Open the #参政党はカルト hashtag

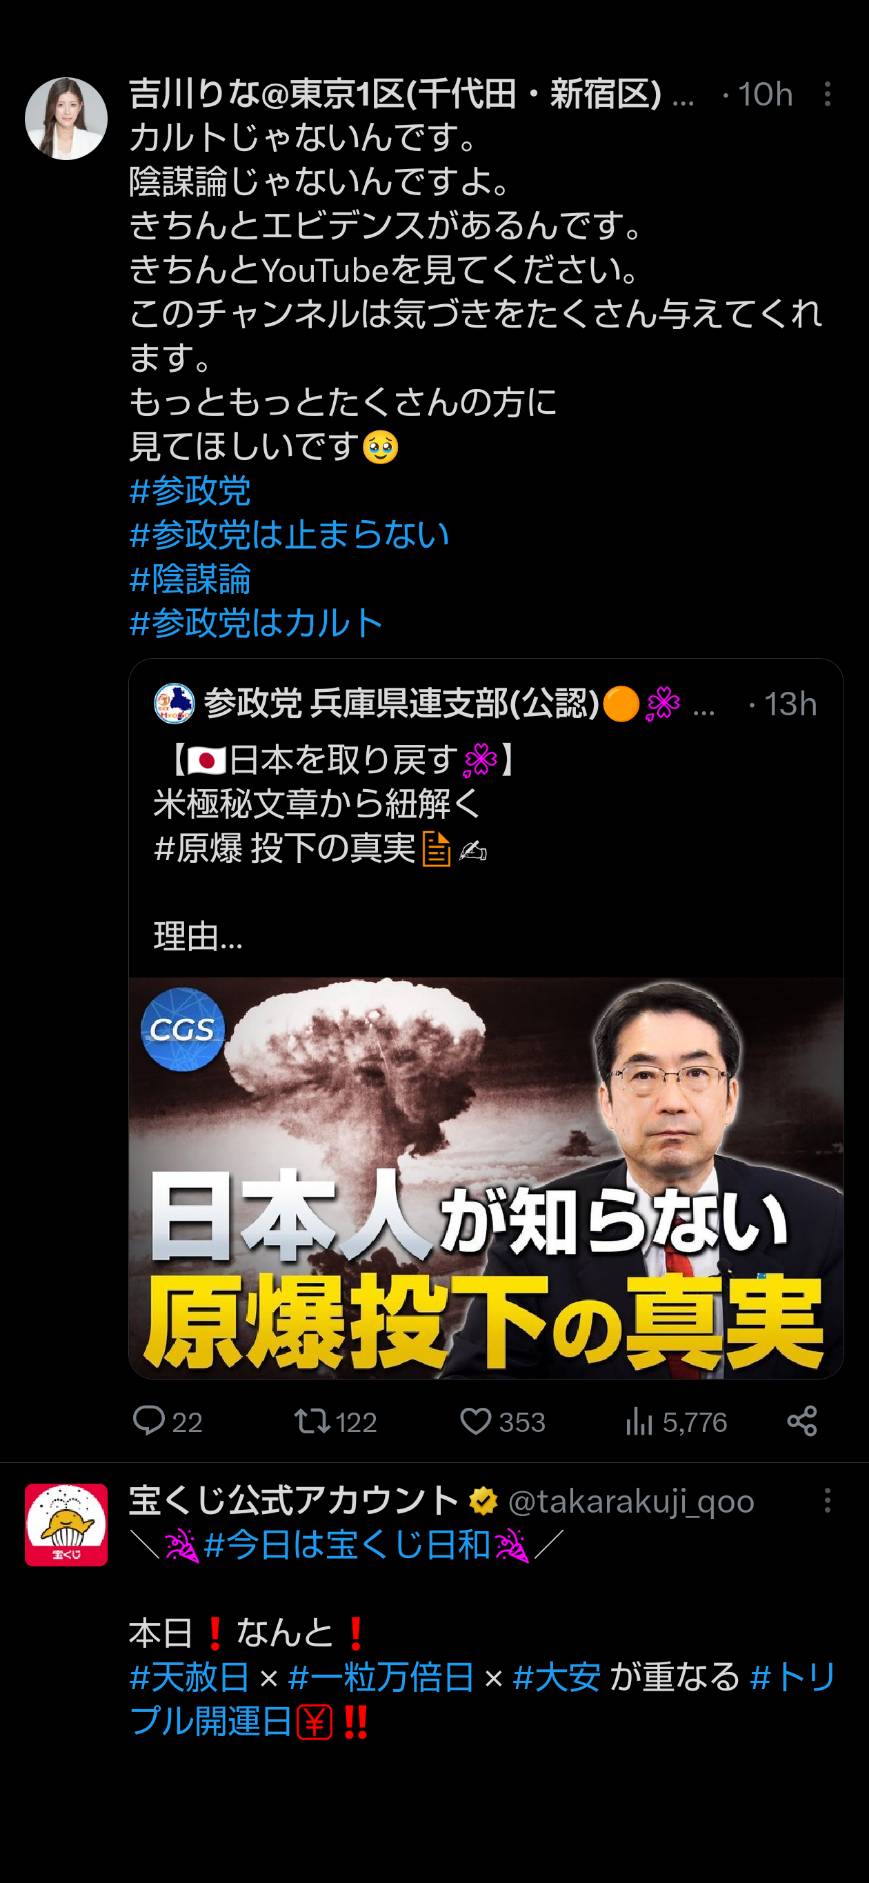(256, 623)
